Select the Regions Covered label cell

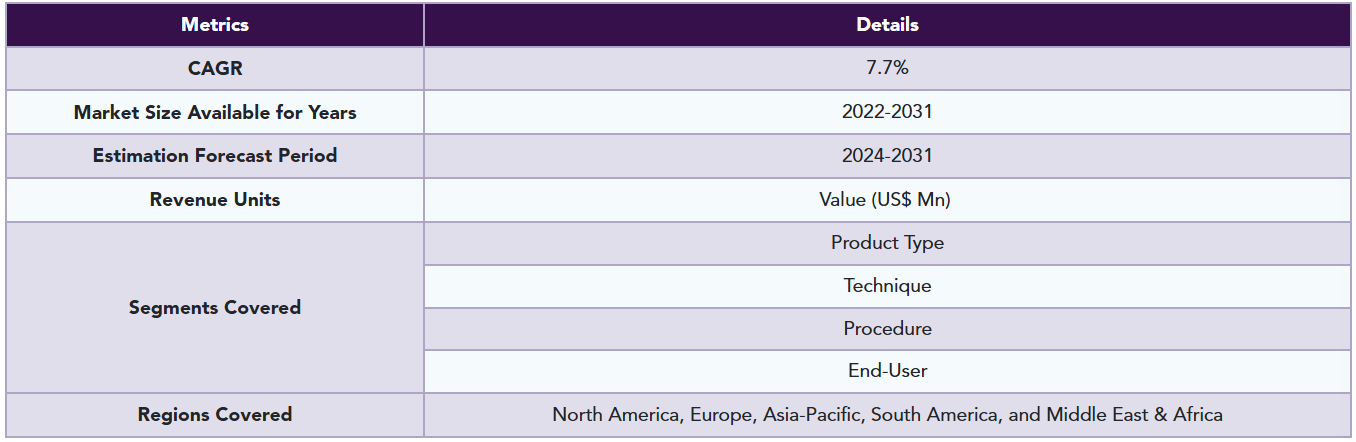point(215,414)
